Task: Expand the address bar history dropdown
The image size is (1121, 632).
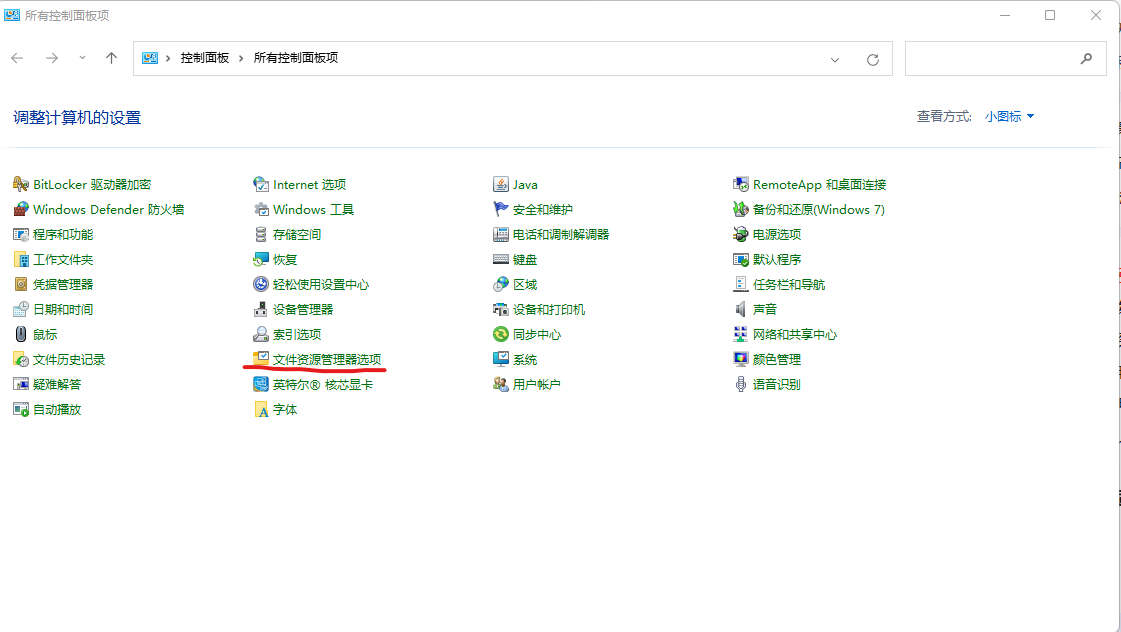Action: [835, 59]
